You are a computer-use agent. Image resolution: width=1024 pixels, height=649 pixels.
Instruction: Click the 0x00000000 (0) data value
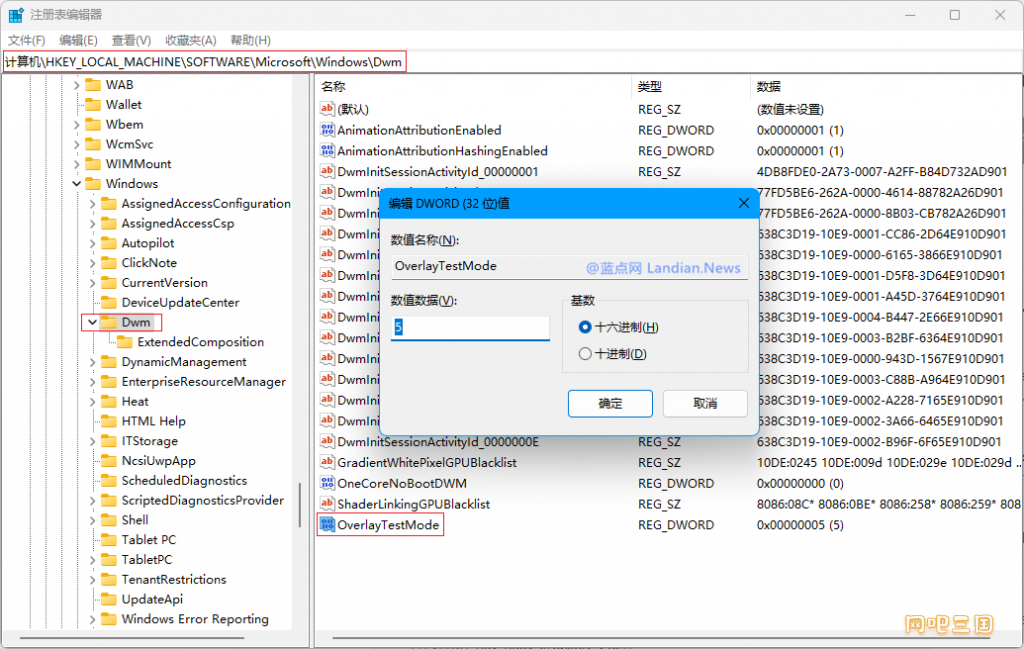point(800,483)
